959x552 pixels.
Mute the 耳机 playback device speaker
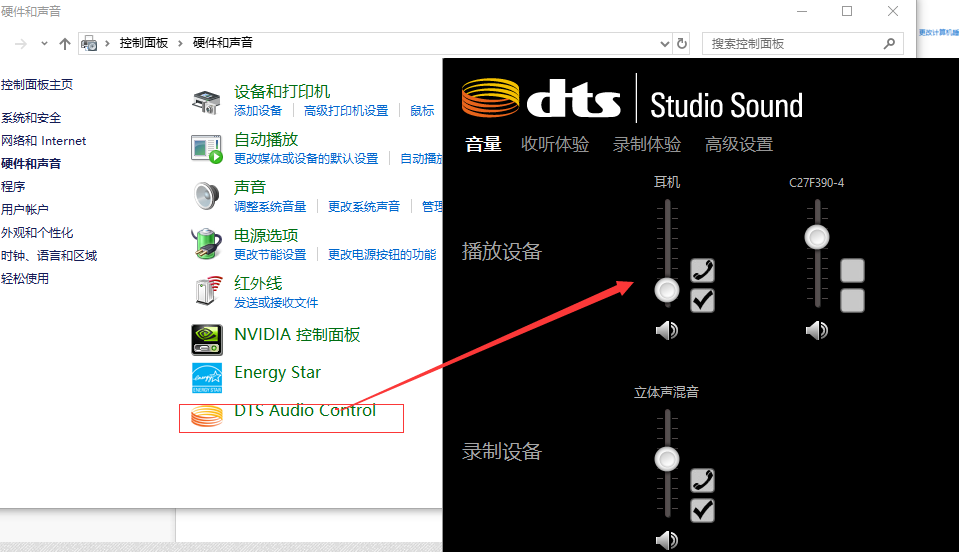click(667, 331)
